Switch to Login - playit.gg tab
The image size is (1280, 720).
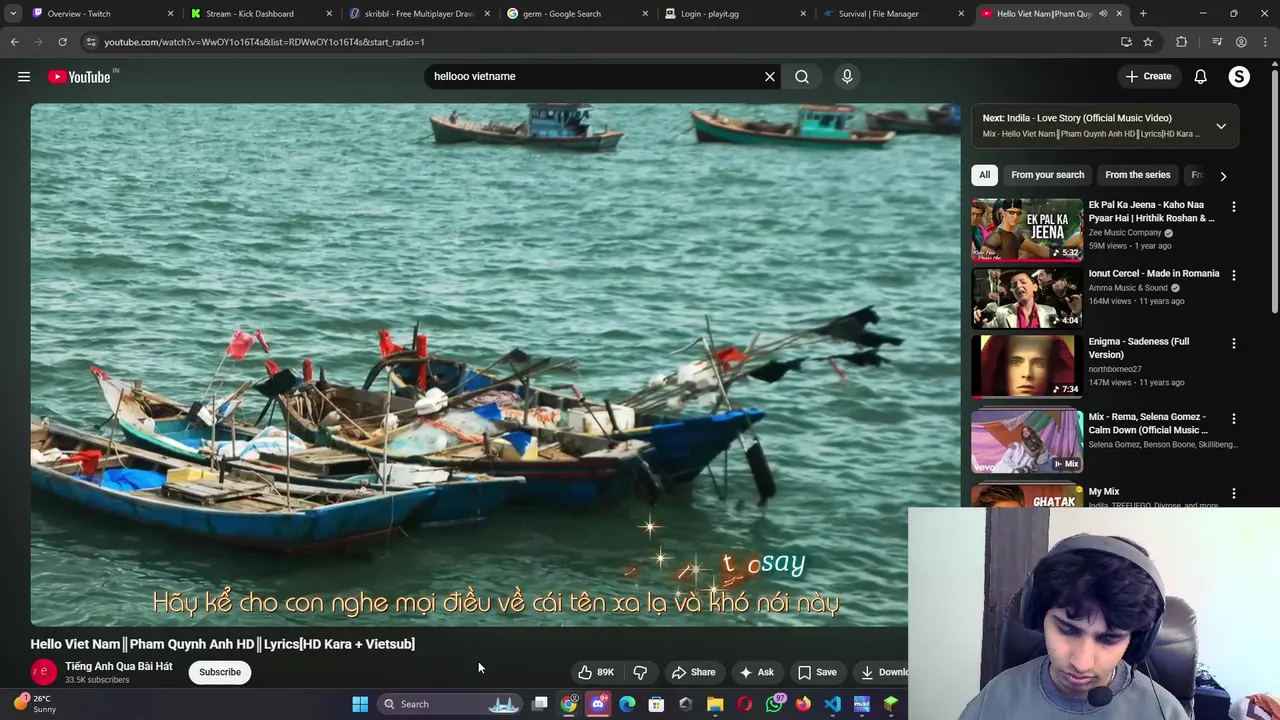pyautogui.click(x=735, y=14)
